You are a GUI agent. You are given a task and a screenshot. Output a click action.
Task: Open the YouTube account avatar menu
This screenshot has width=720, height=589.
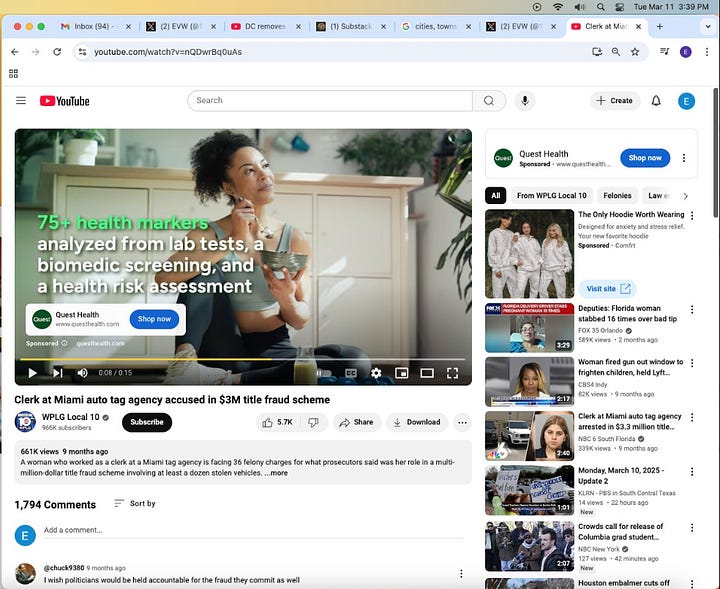[x=686, y=101]
